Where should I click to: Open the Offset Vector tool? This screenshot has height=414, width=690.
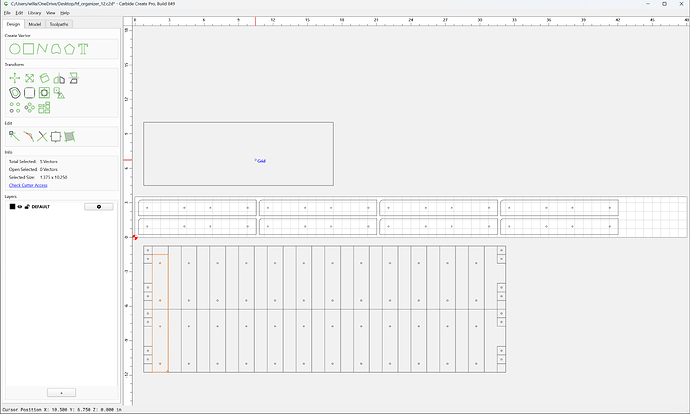click(15, 93)
